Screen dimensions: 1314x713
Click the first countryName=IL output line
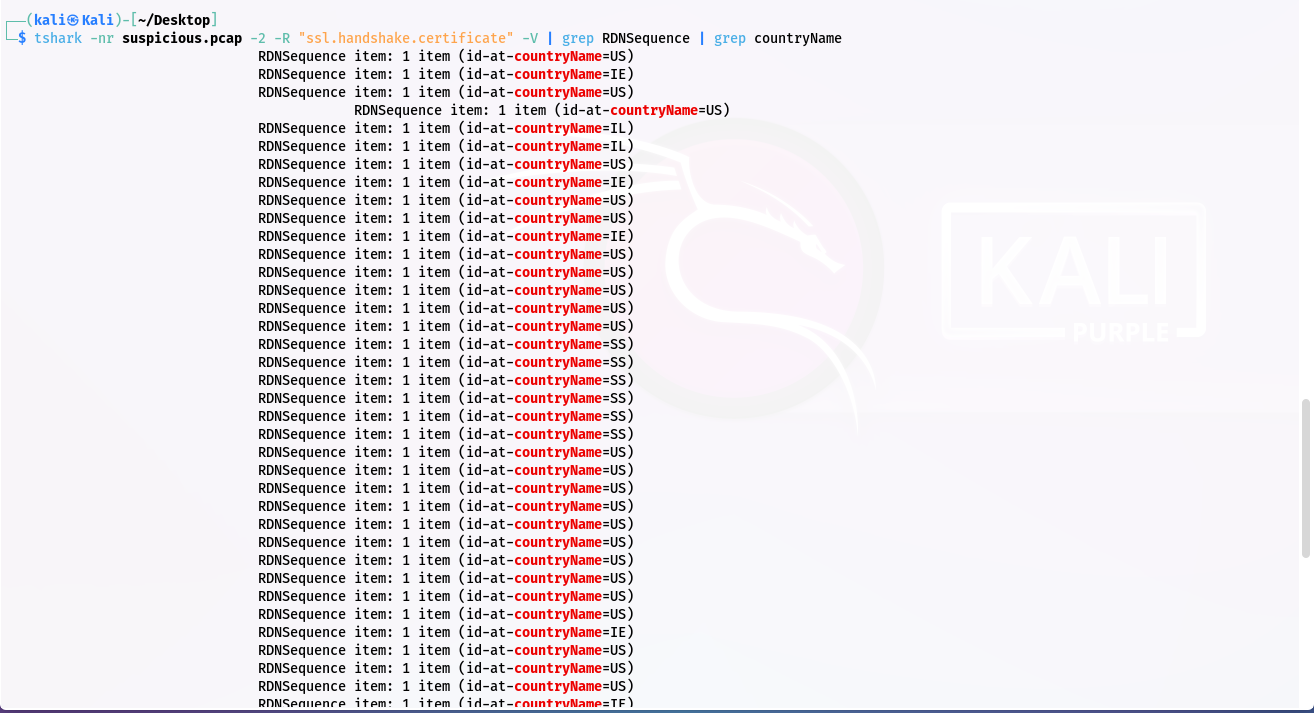446,128
